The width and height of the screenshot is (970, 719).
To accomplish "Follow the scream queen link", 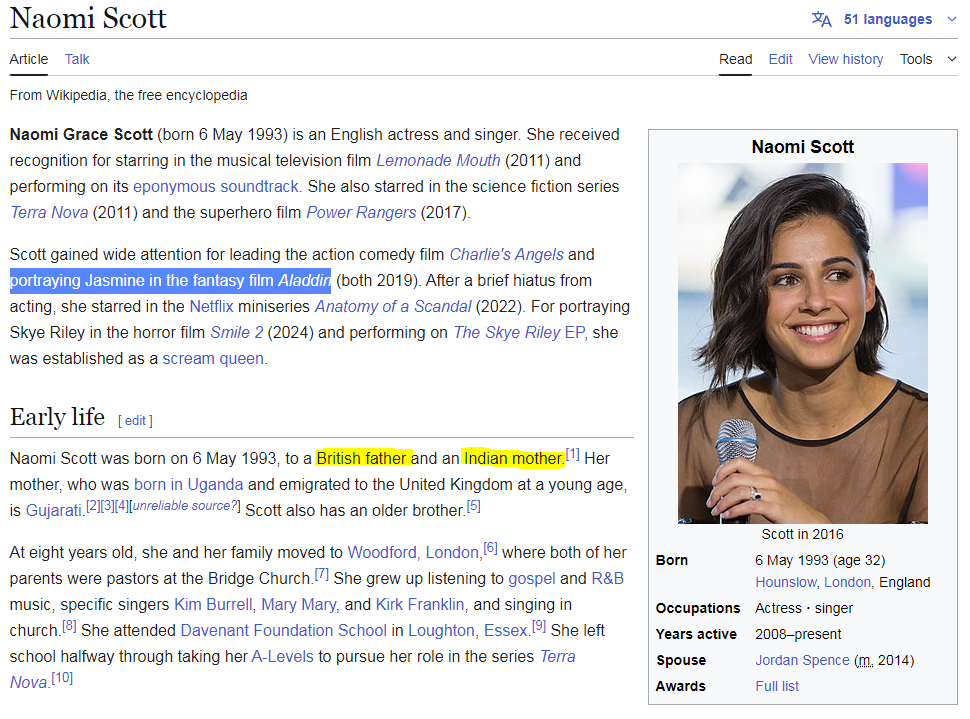I will (213, 358).
